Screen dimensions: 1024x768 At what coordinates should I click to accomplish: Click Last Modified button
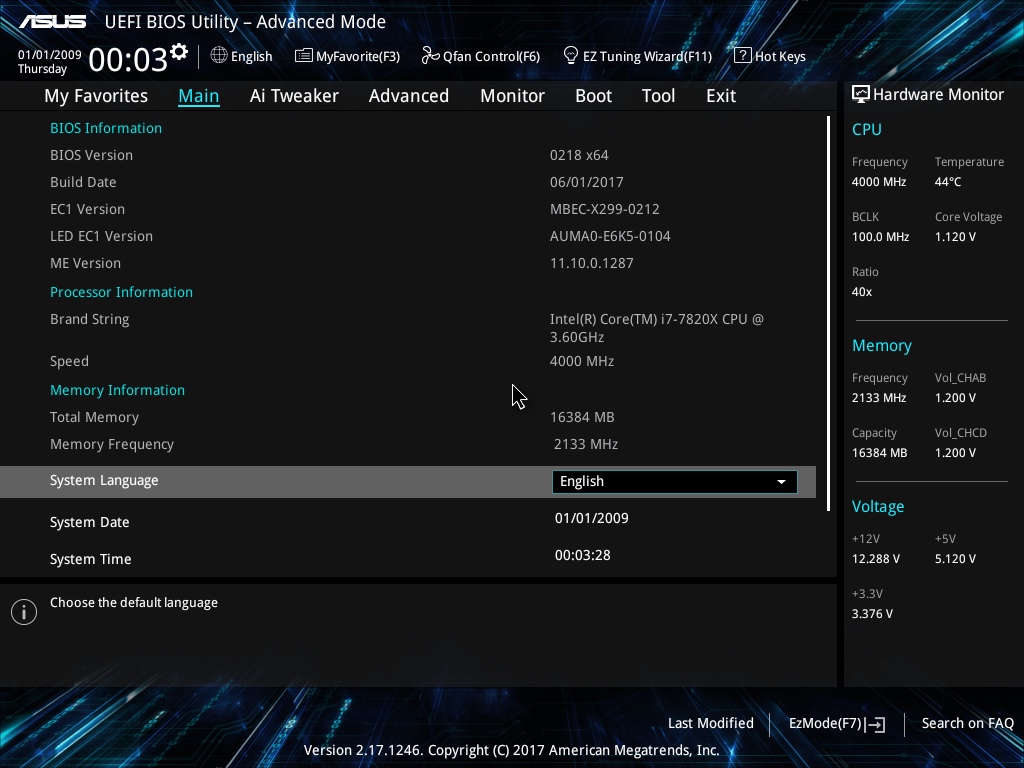pos(711,724)
